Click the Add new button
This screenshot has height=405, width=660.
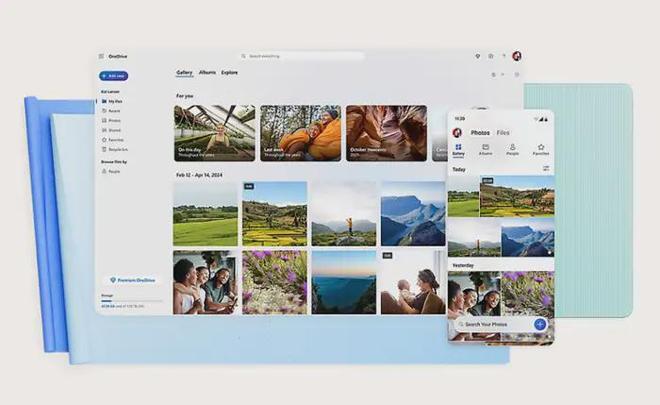pos(114,76)
